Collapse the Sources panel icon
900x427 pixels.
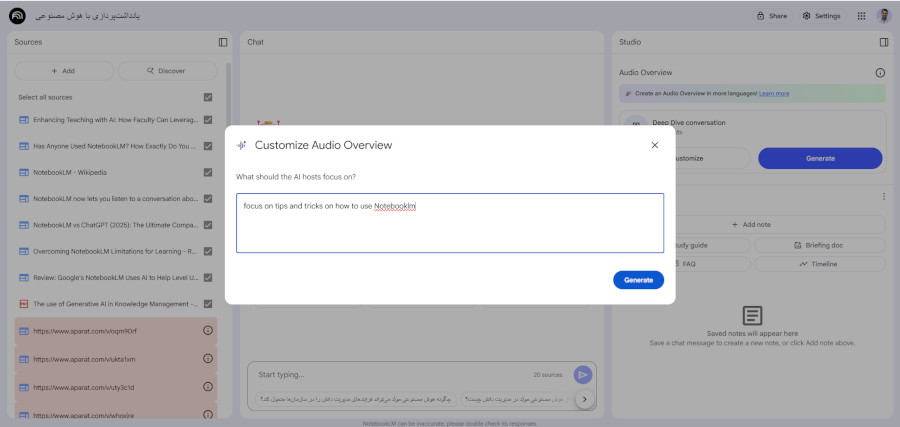point(223,42)
